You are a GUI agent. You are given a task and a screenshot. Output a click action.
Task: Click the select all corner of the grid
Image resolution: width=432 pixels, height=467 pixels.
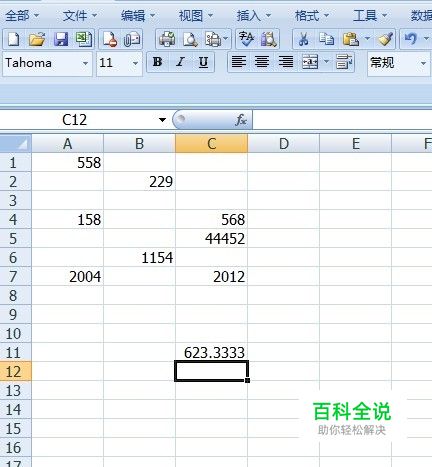point(16,143)
